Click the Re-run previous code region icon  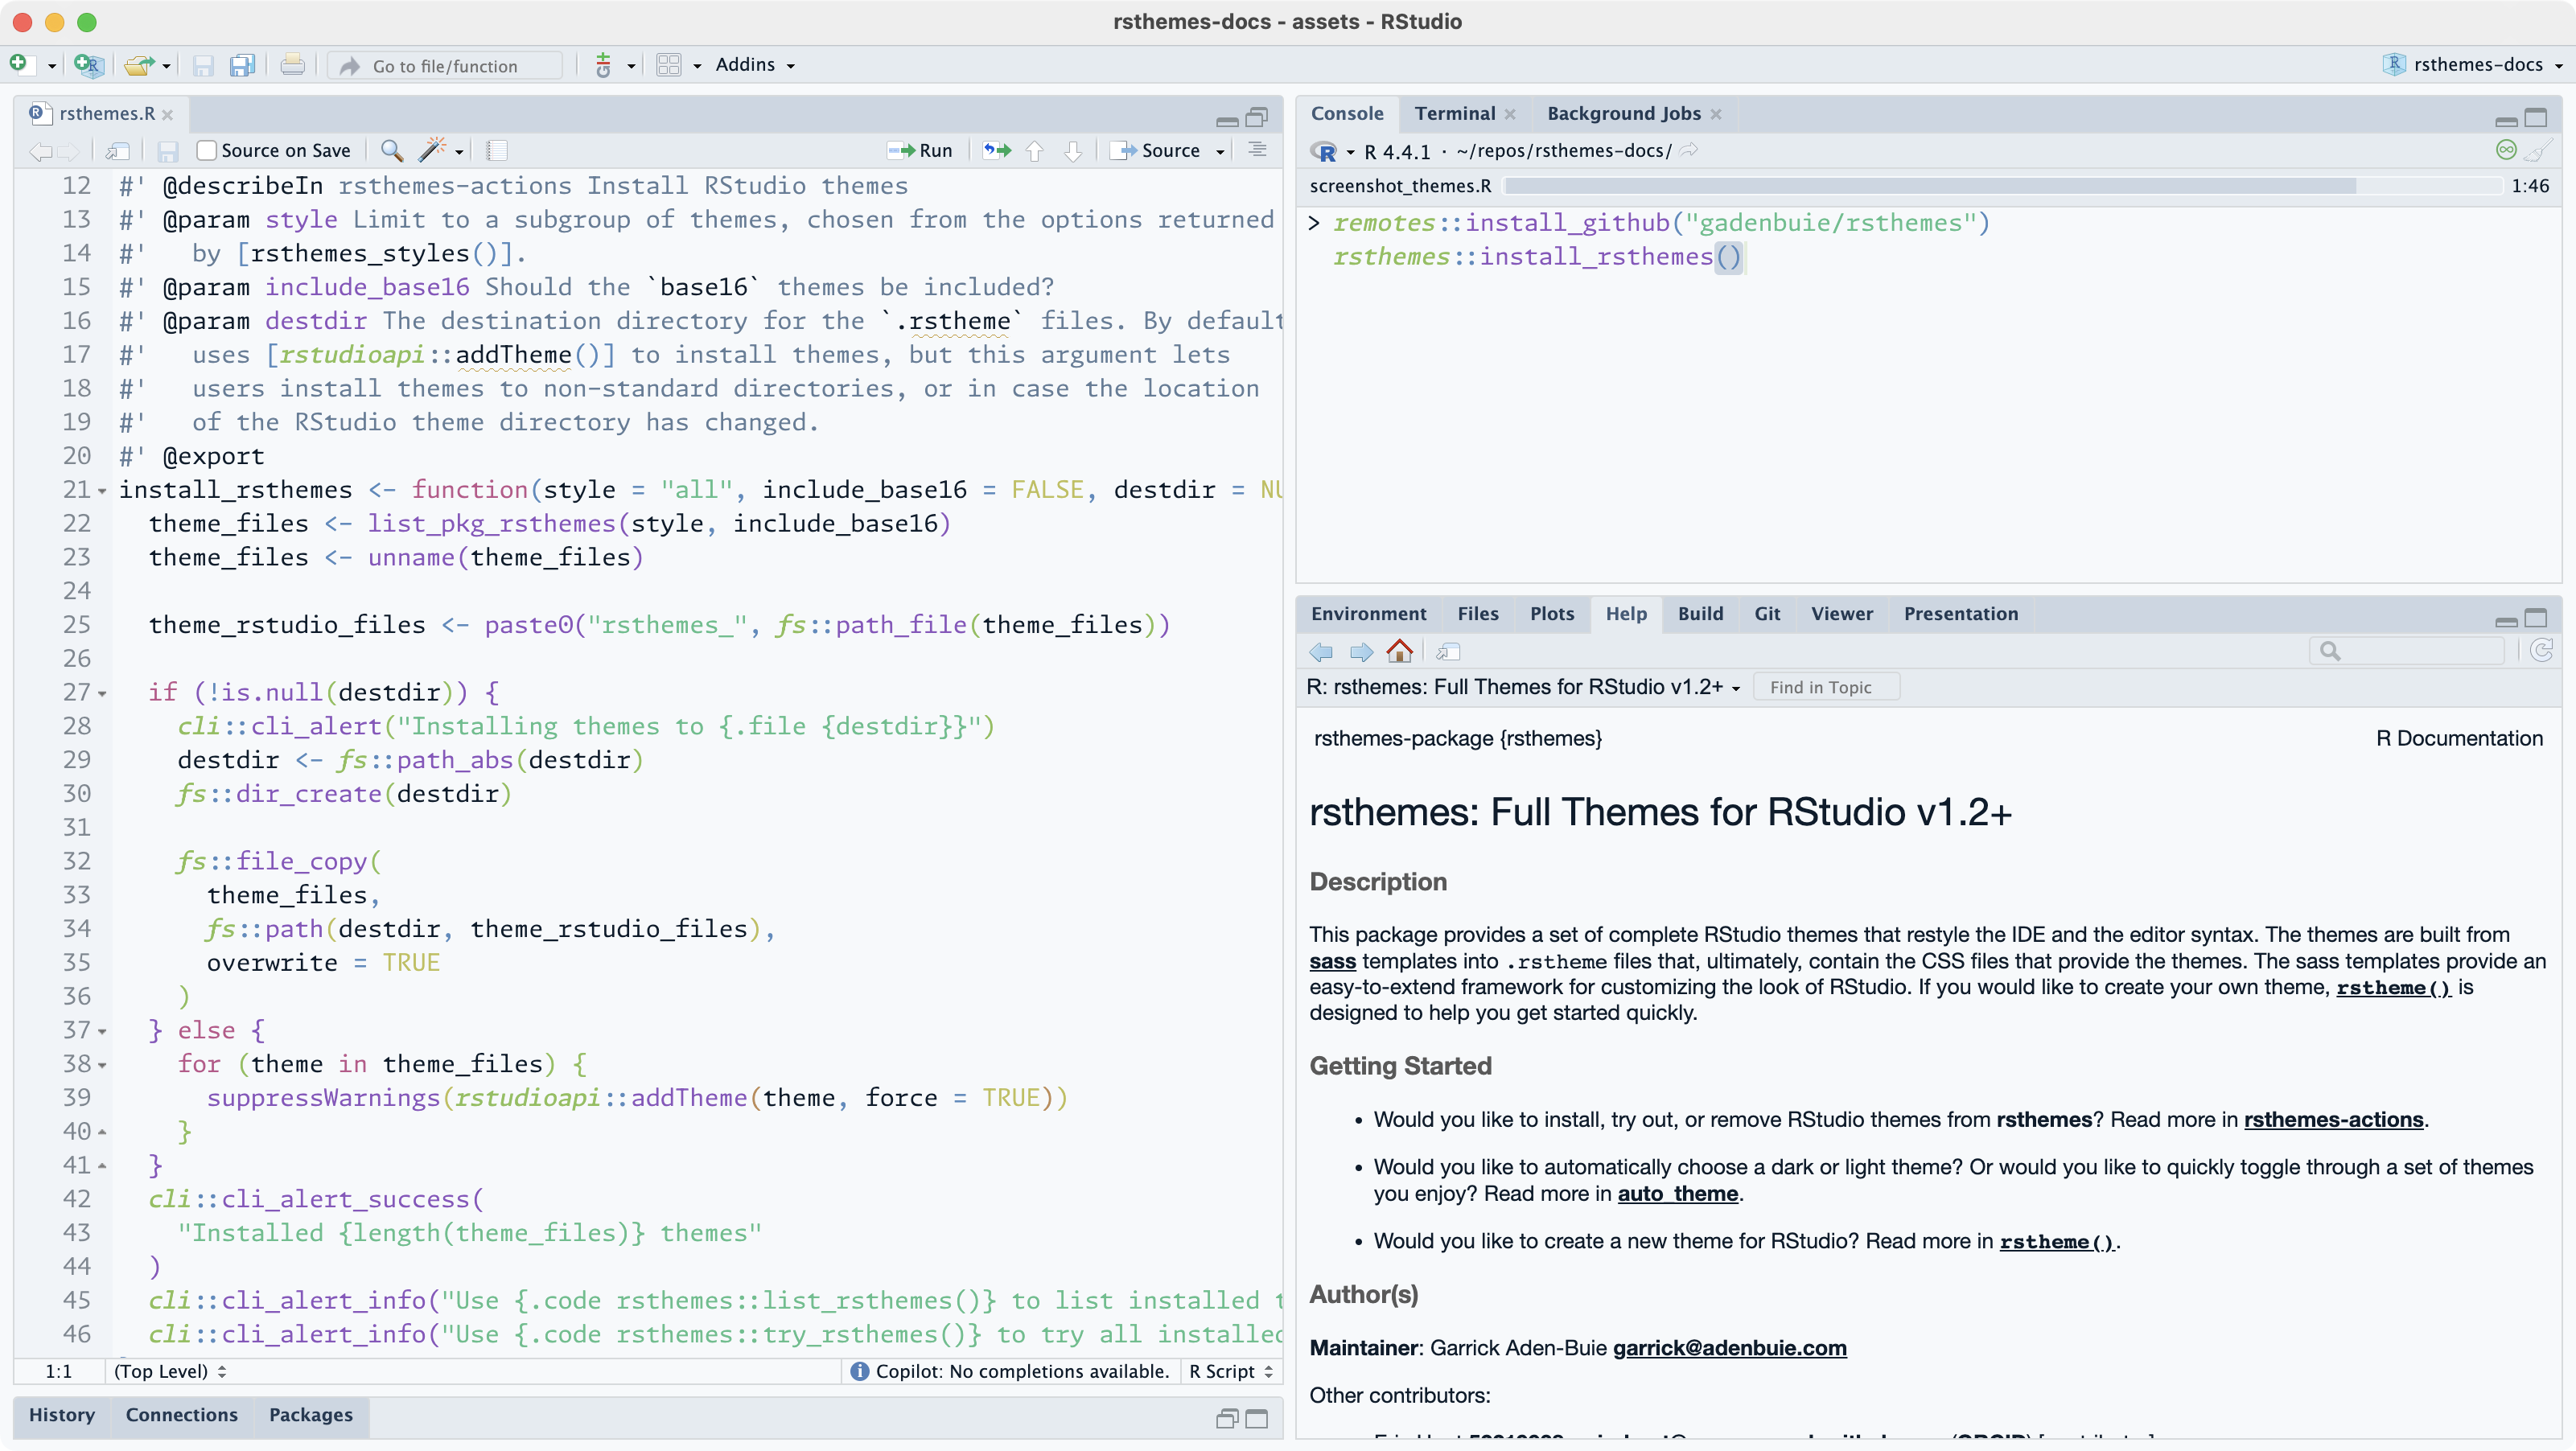click(x=996, y=151)
